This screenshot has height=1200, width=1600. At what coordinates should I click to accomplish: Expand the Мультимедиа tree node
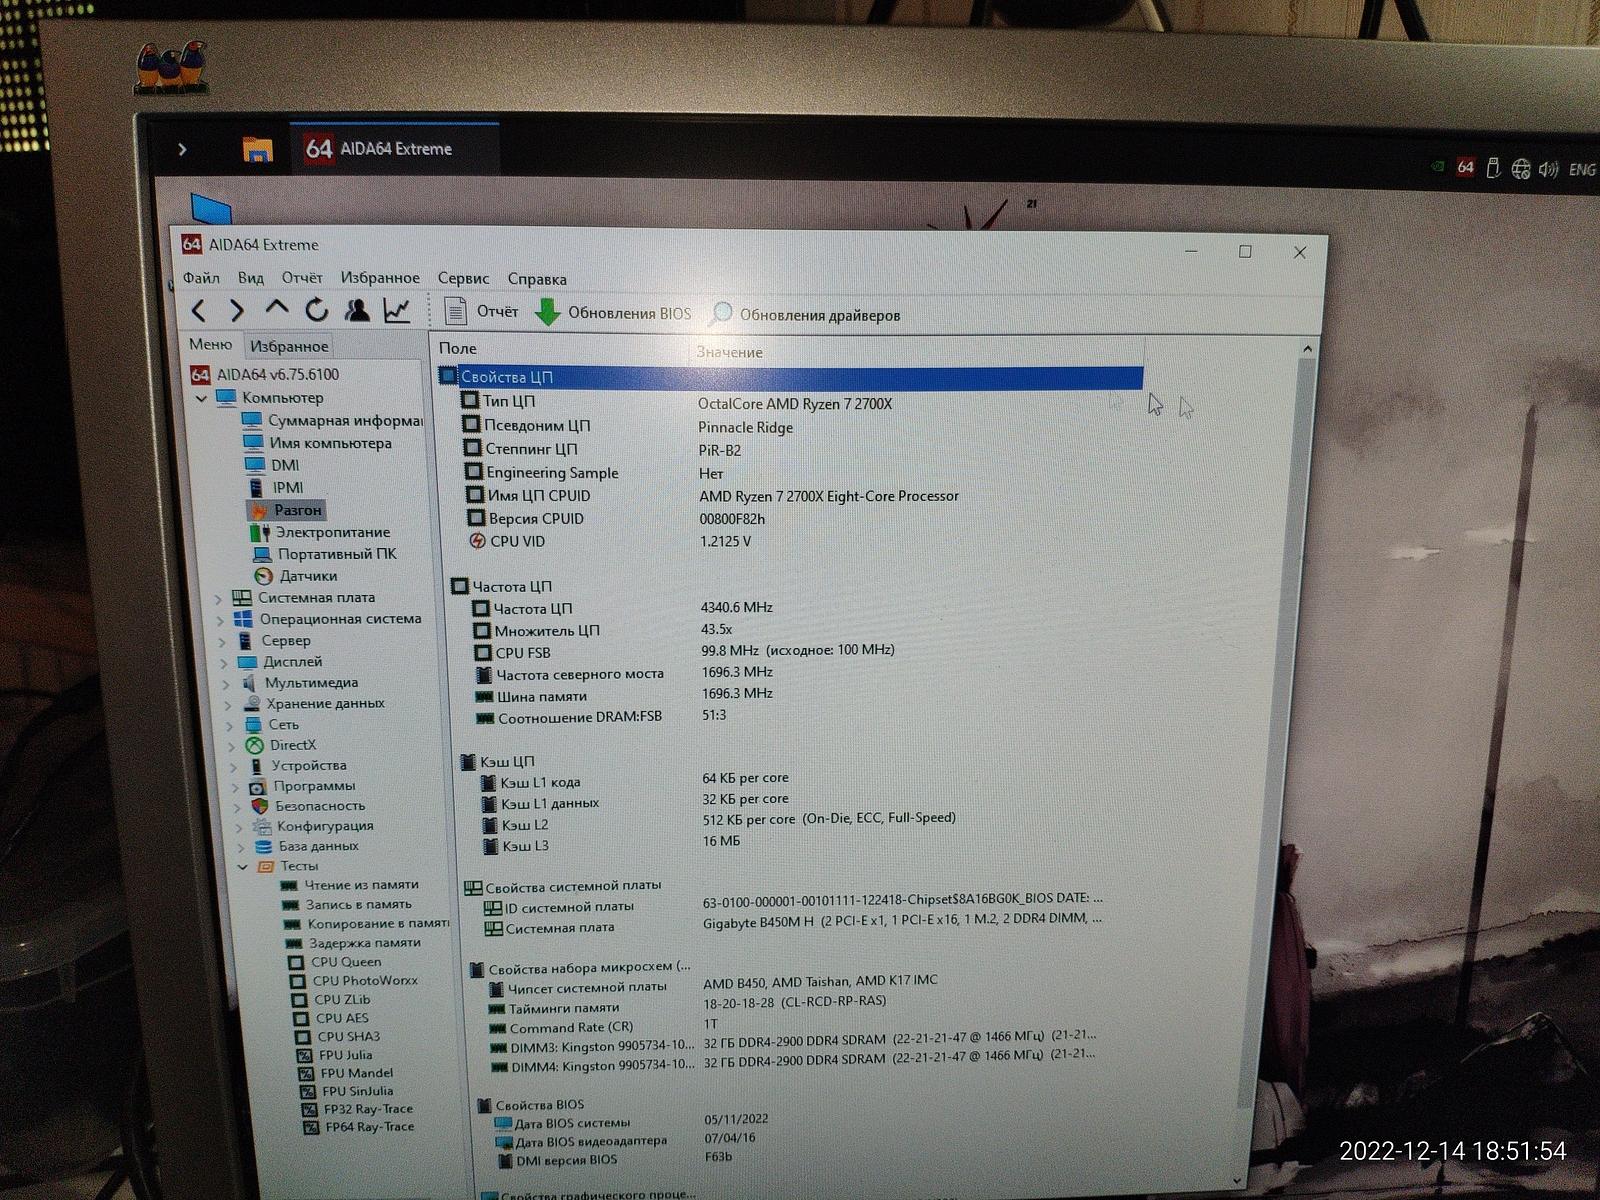(x=227, y=683)
